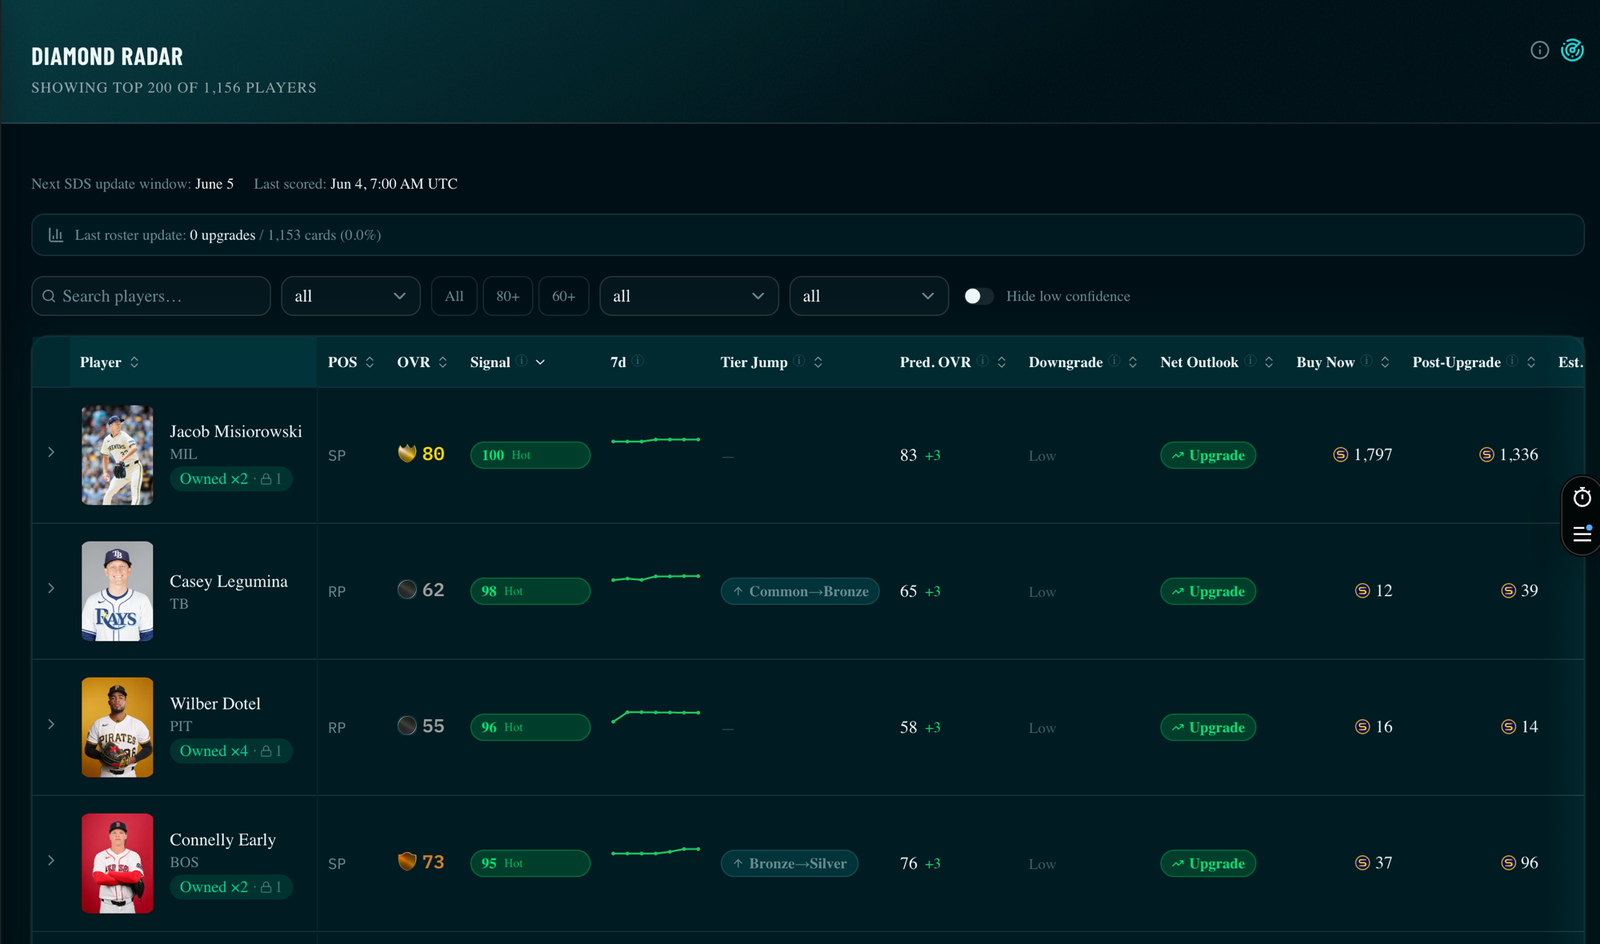Expand Wilber Dotel row
This screenshot has height=944, width=1600.
click(51, 724)
